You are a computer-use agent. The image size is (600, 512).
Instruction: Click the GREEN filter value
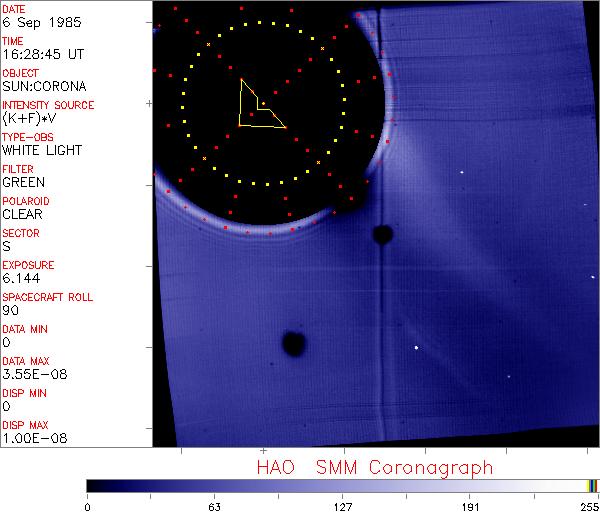(x=23, y=182)
